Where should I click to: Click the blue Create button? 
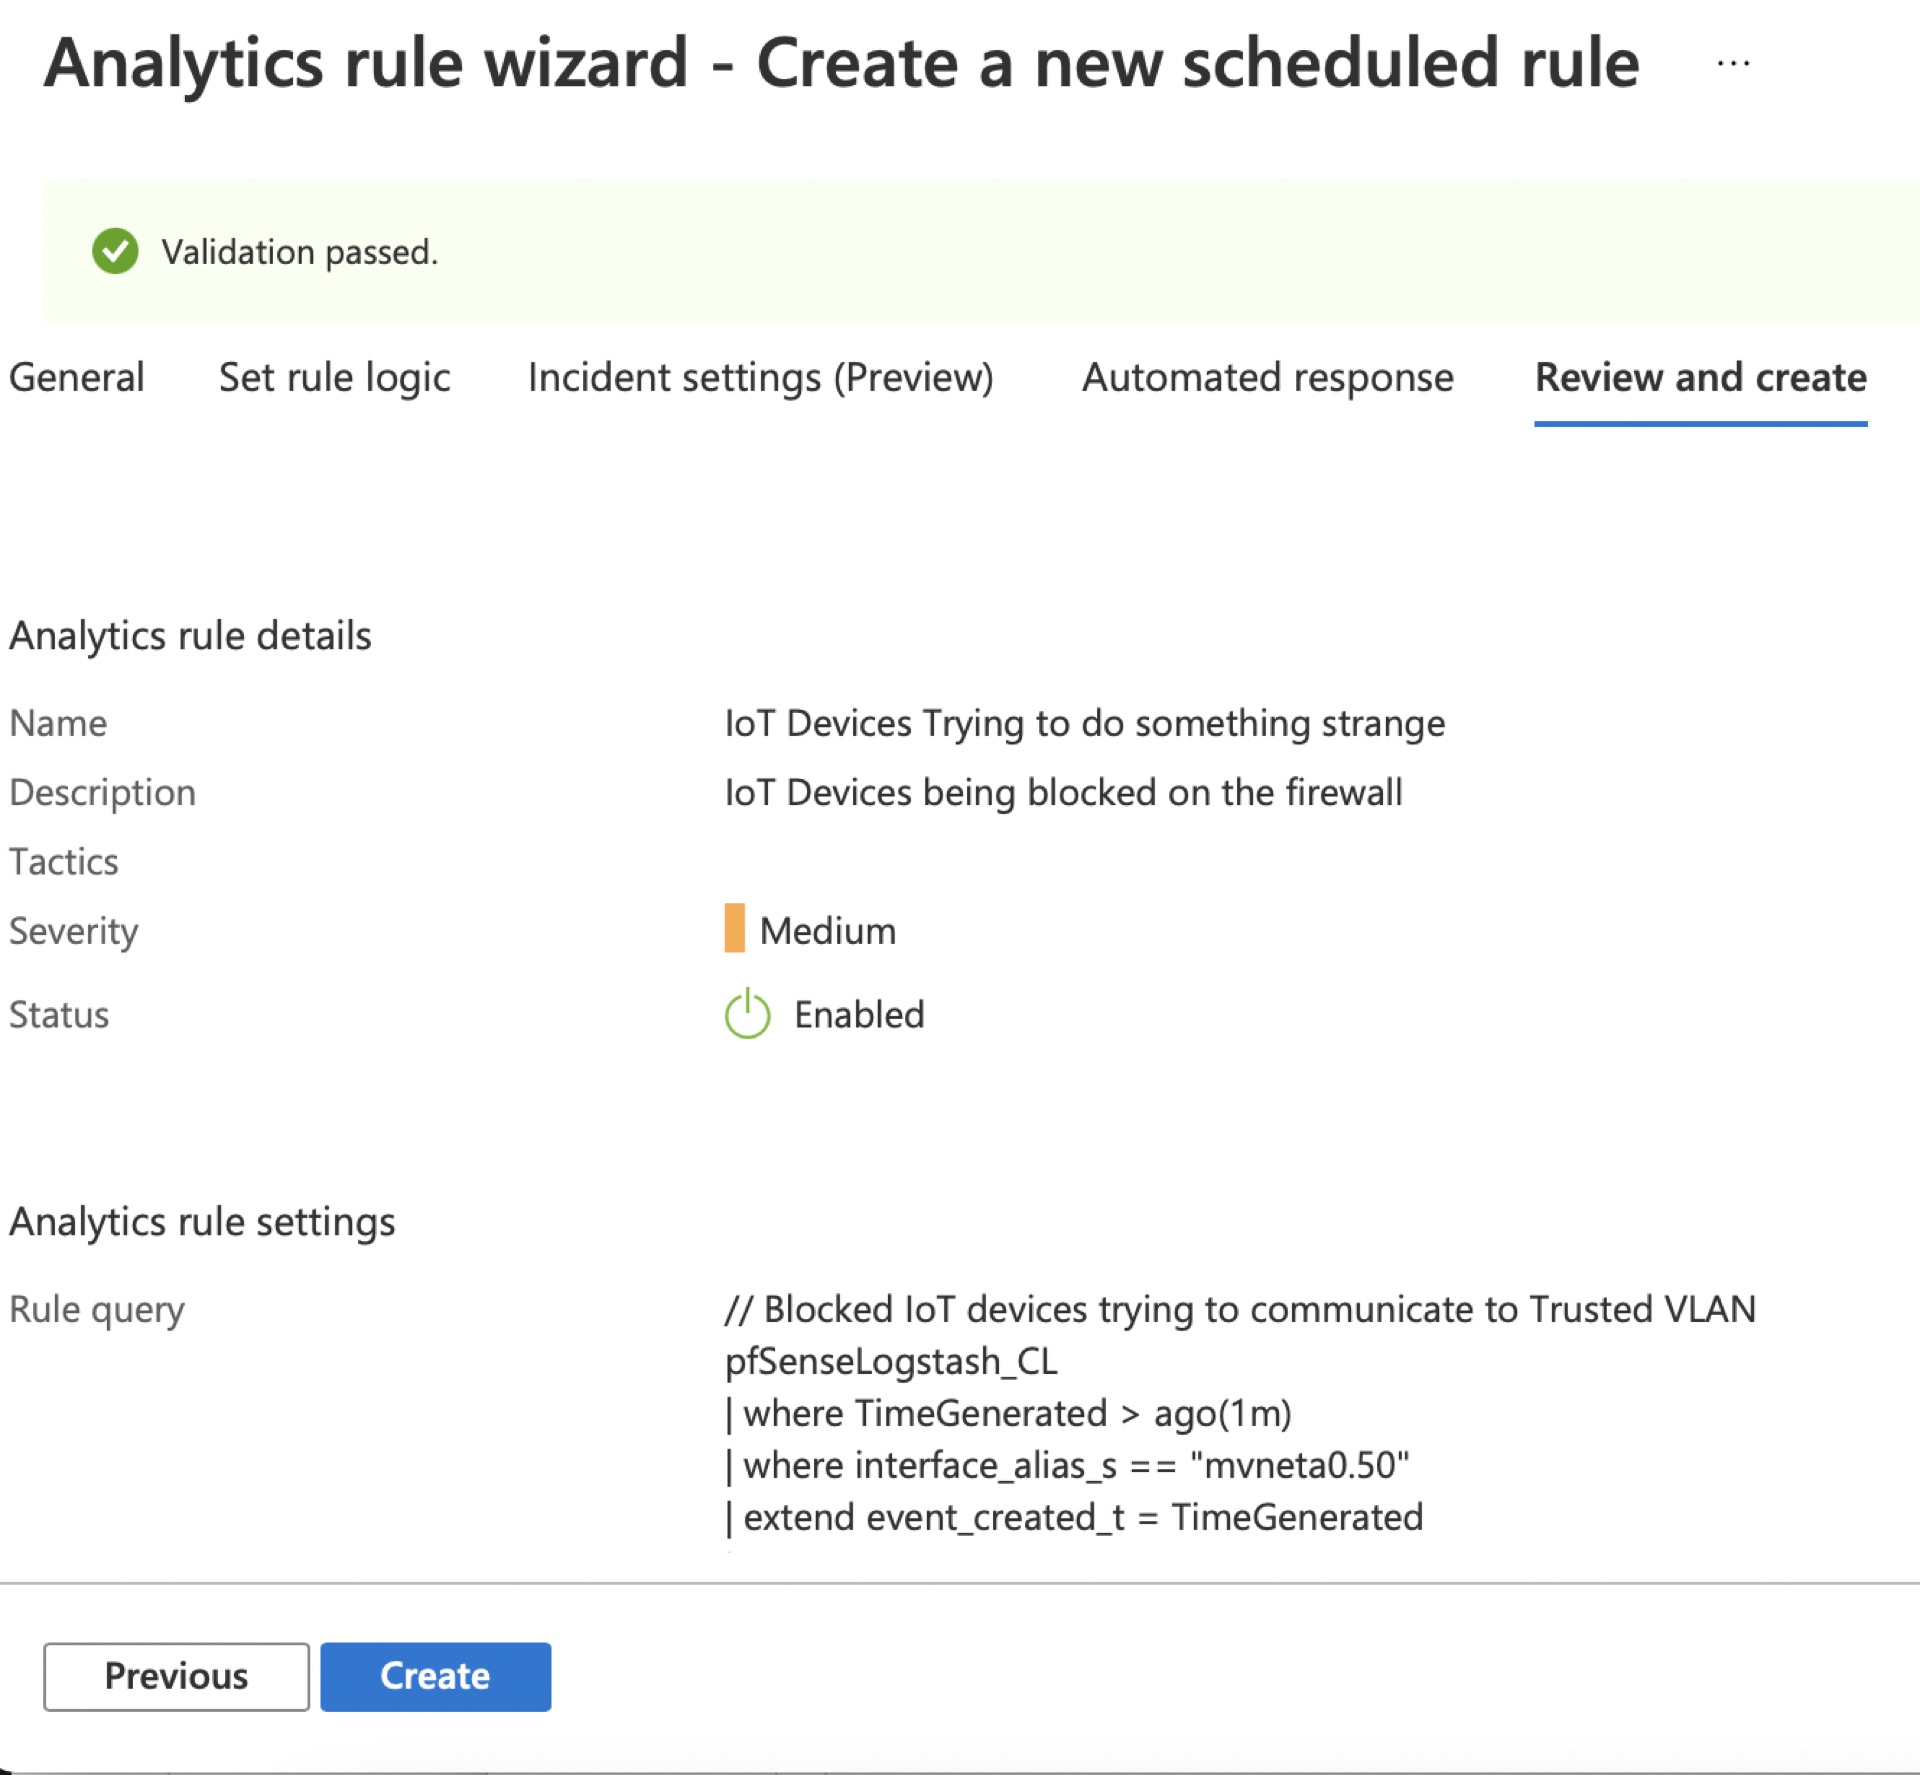tap(435, 1676)
